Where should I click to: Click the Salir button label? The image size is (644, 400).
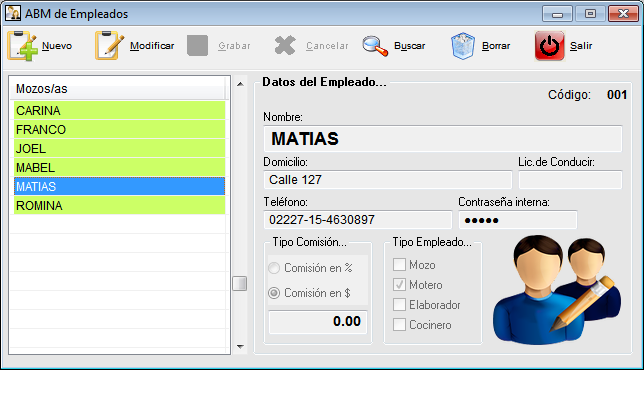(x=581, y=46)
